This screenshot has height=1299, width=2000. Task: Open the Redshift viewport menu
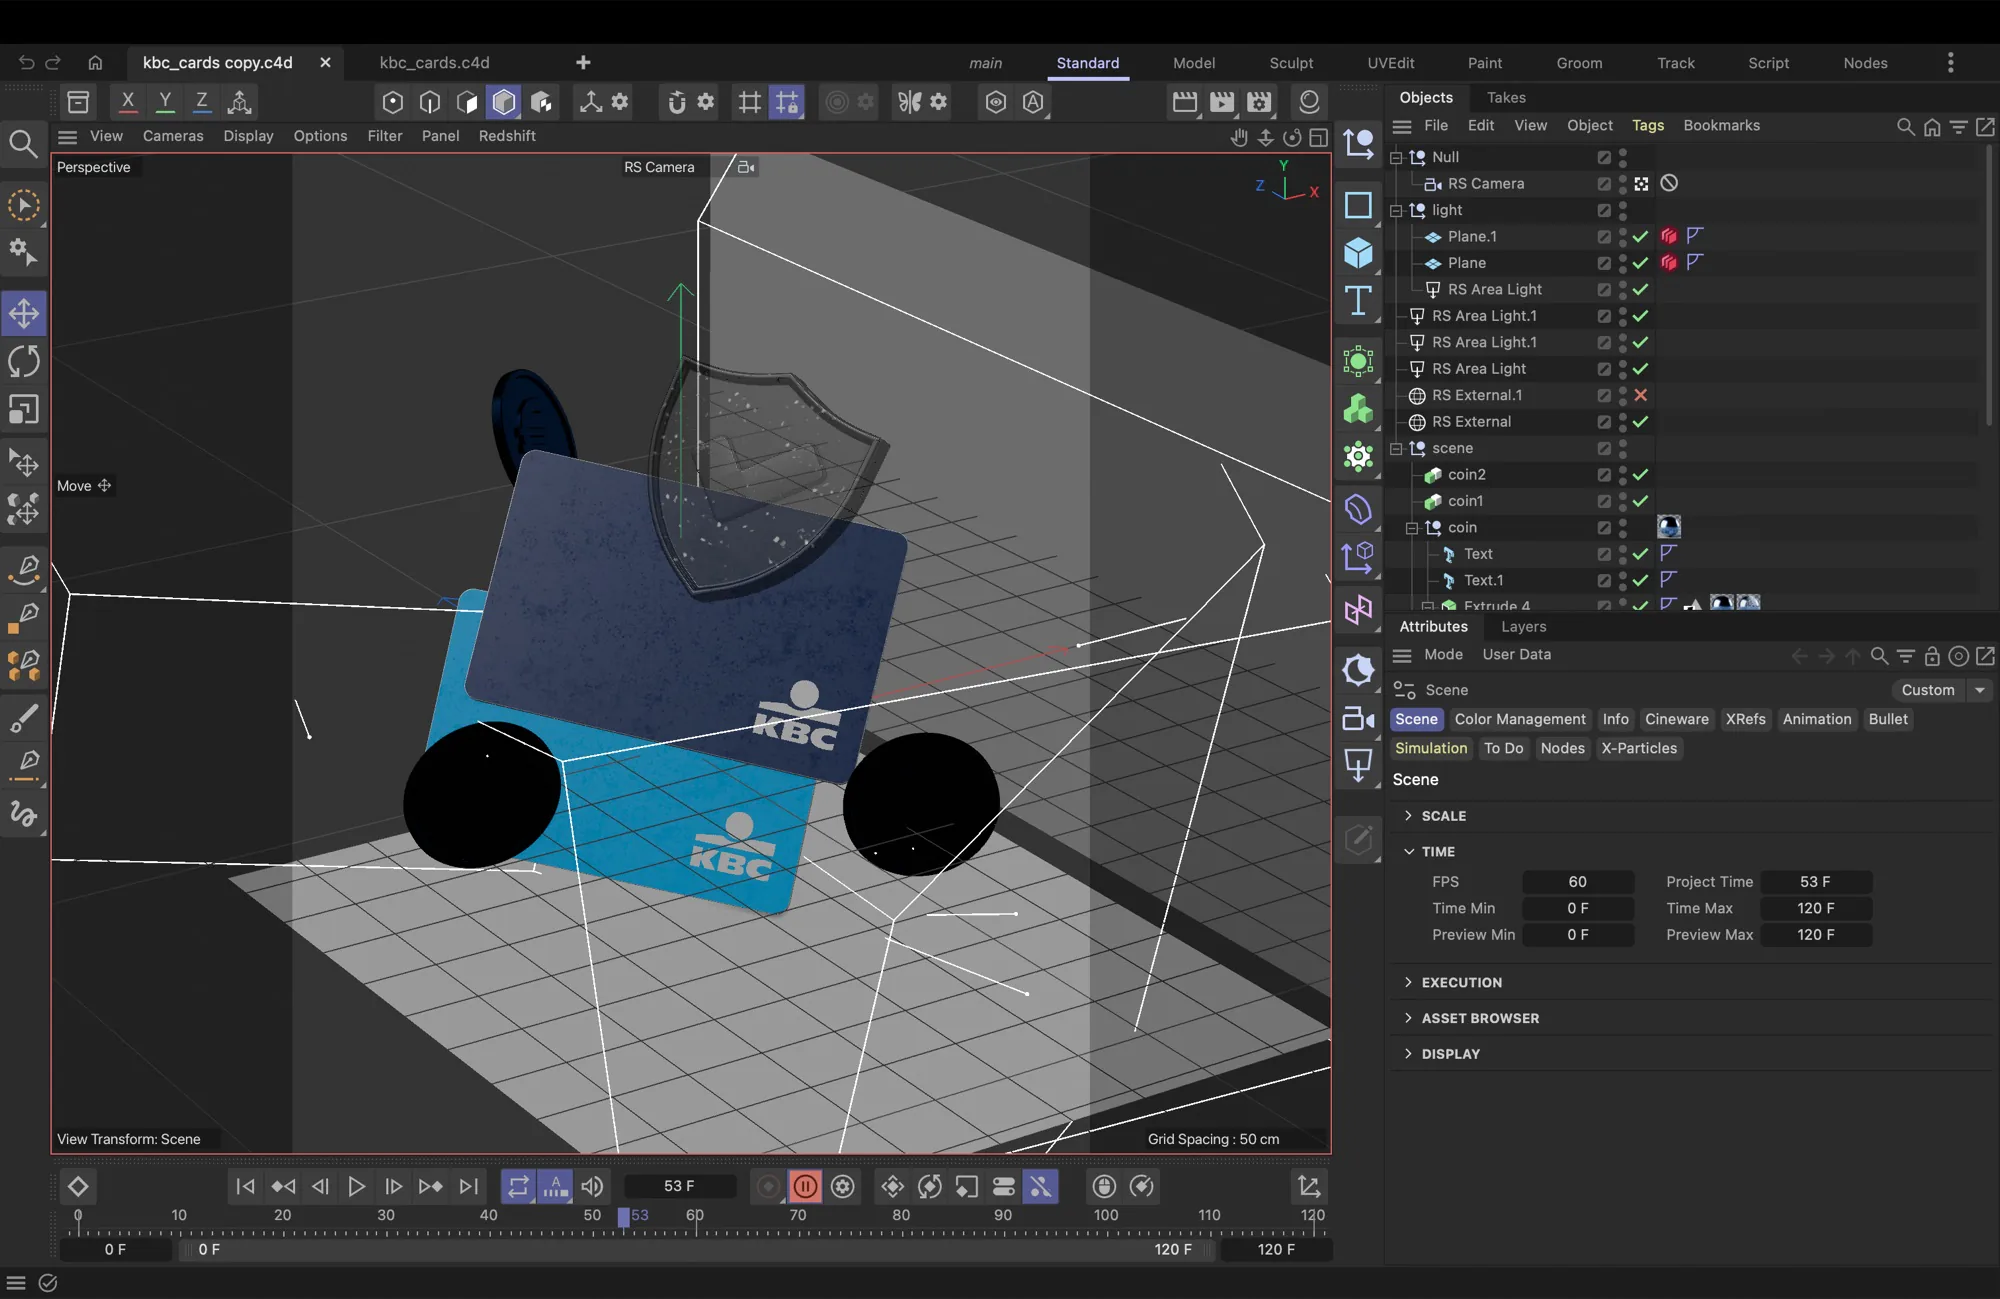tap(507, 136)
